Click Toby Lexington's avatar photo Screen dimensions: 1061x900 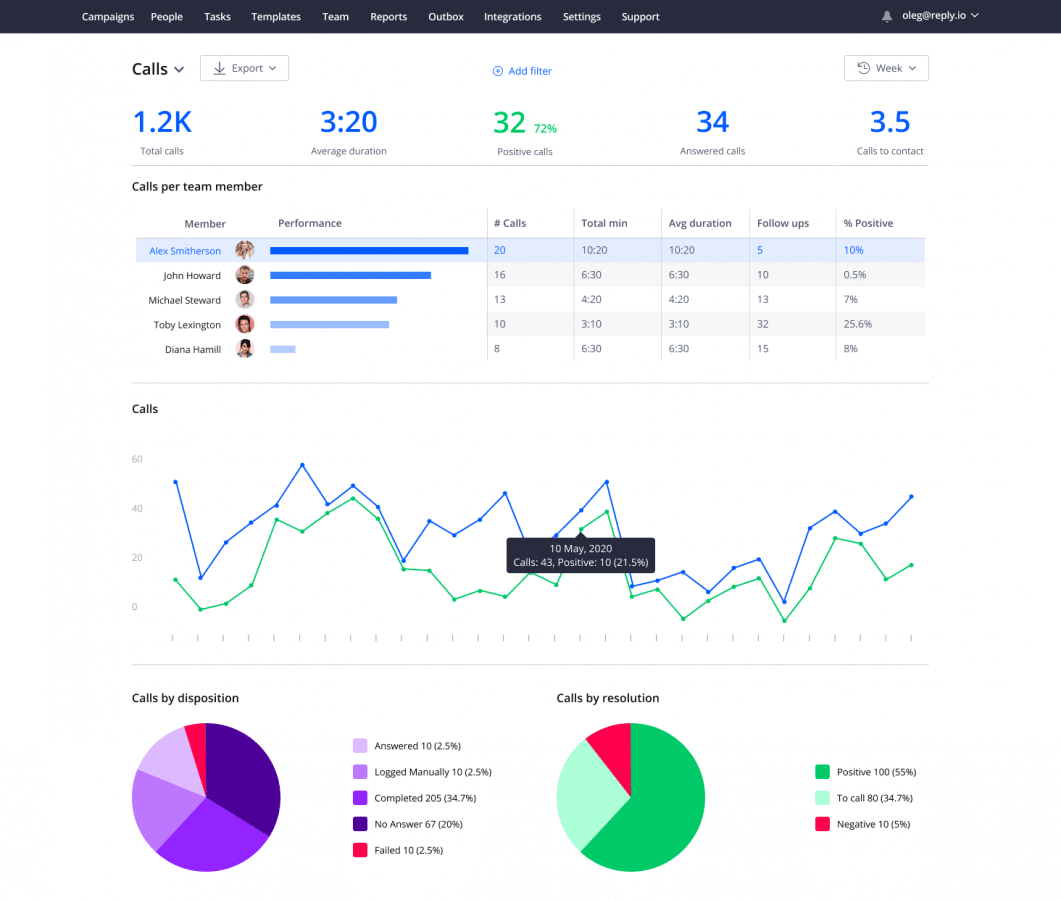[245, 325]
